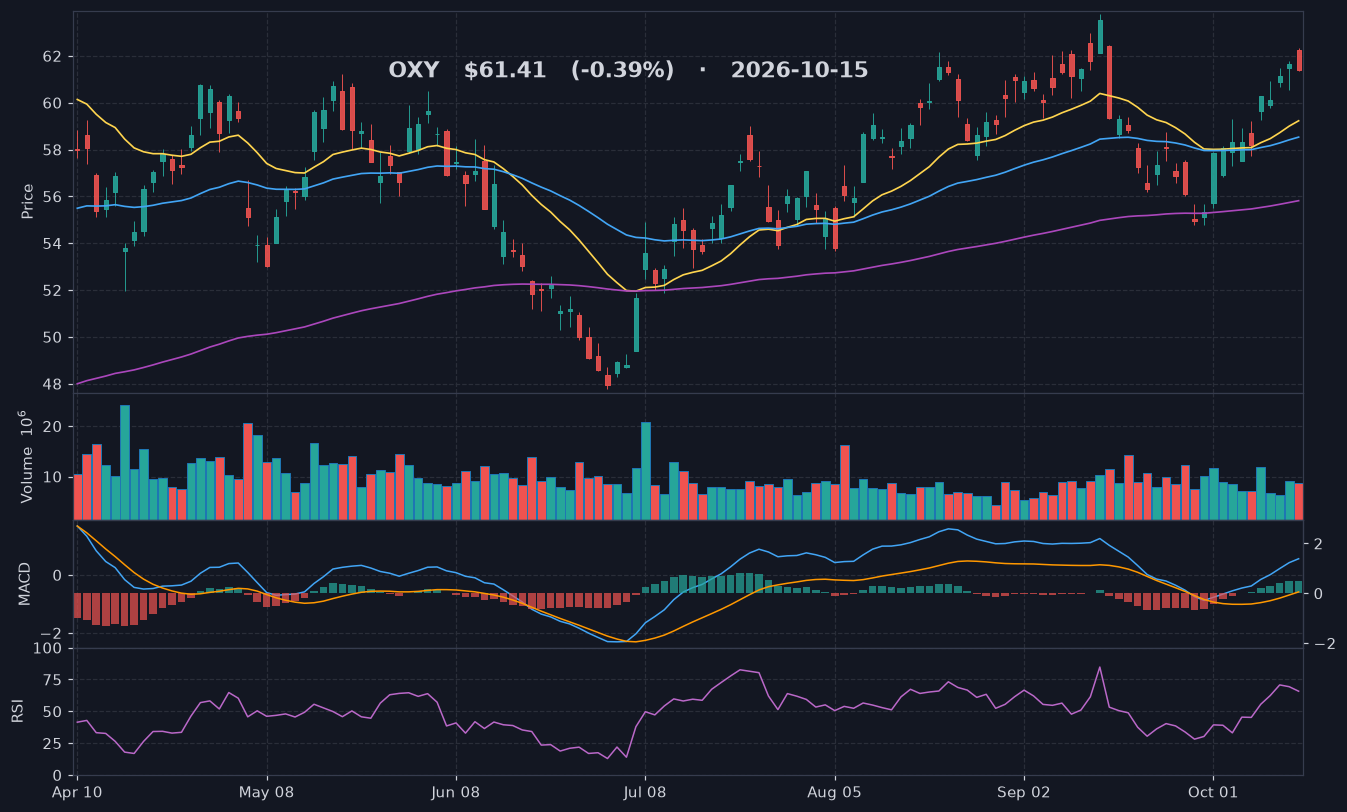1347x812 pixels.
Task: Click the (-0.39%) change in the title
Action: click(x=622, y=71)
